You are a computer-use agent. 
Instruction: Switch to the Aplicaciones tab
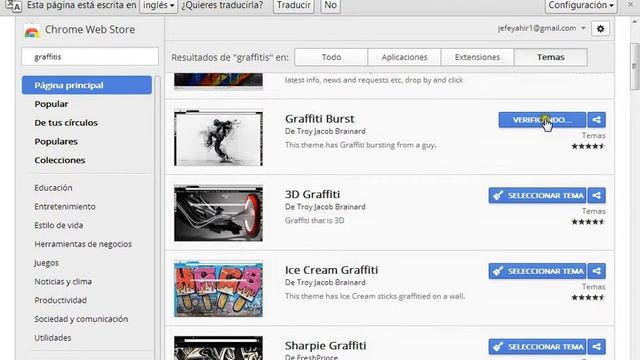point(404,57)
